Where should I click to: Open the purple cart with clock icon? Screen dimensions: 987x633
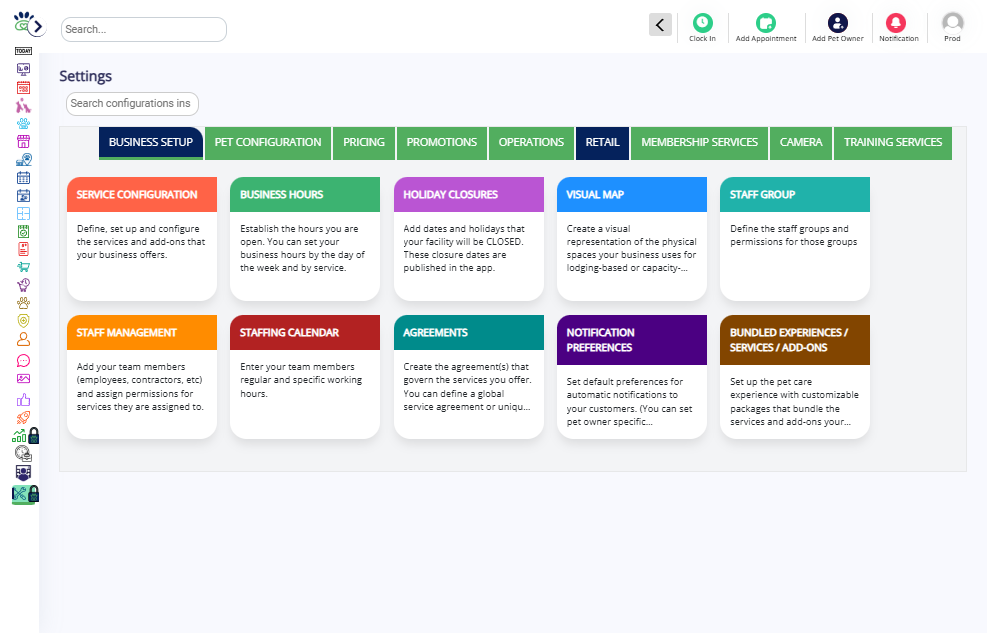click(x=23, y=285)
